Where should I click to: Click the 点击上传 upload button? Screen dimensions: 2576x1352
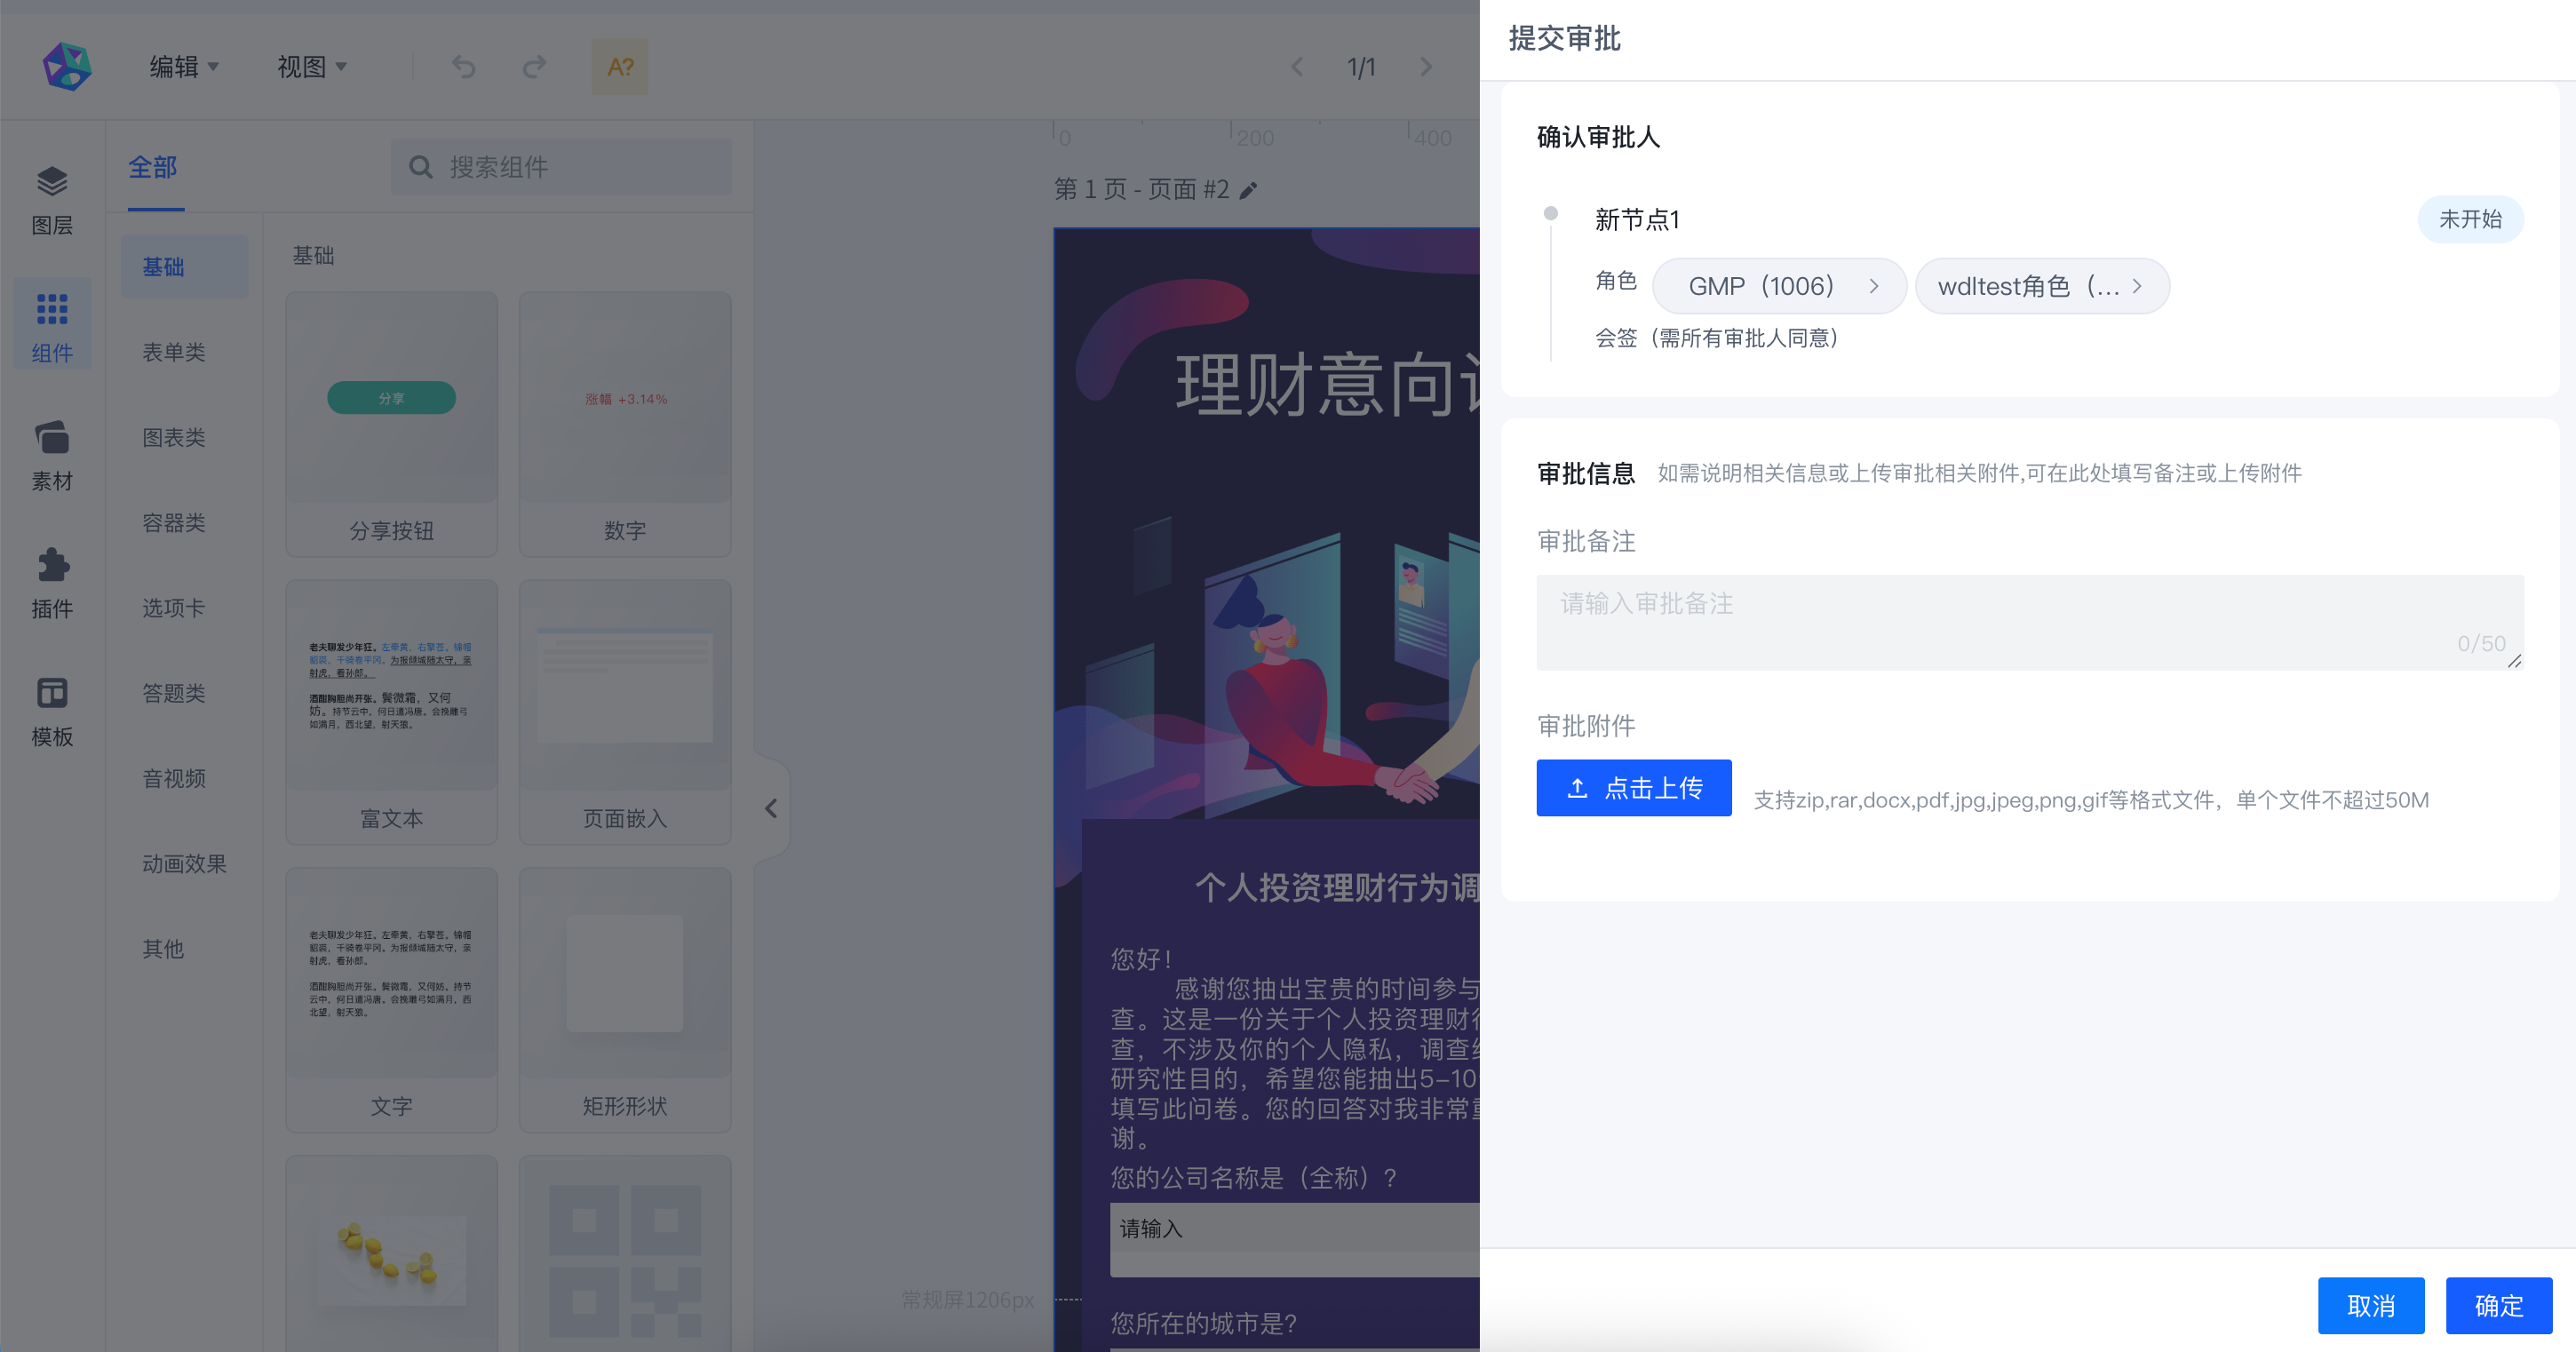[1633, 788]
